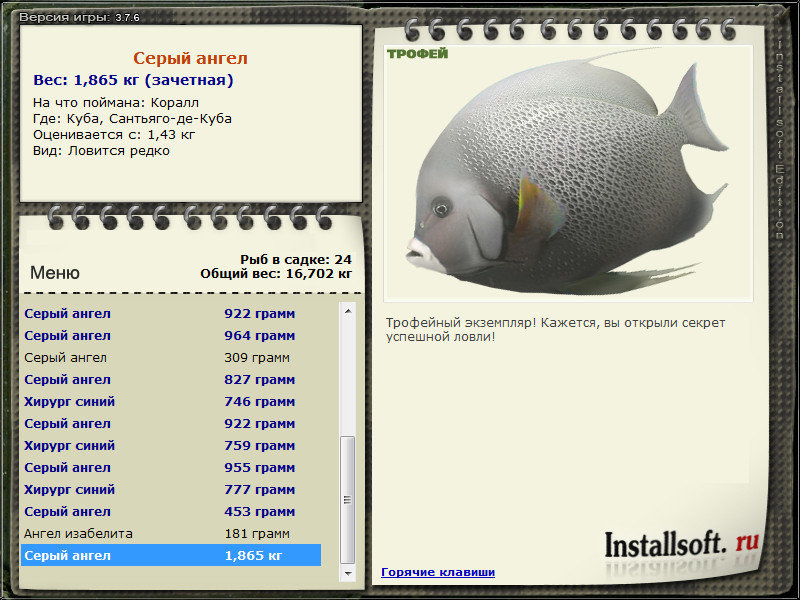Open the Меню link
Viewport: 800px width, 600px height.
click(55, 272)
